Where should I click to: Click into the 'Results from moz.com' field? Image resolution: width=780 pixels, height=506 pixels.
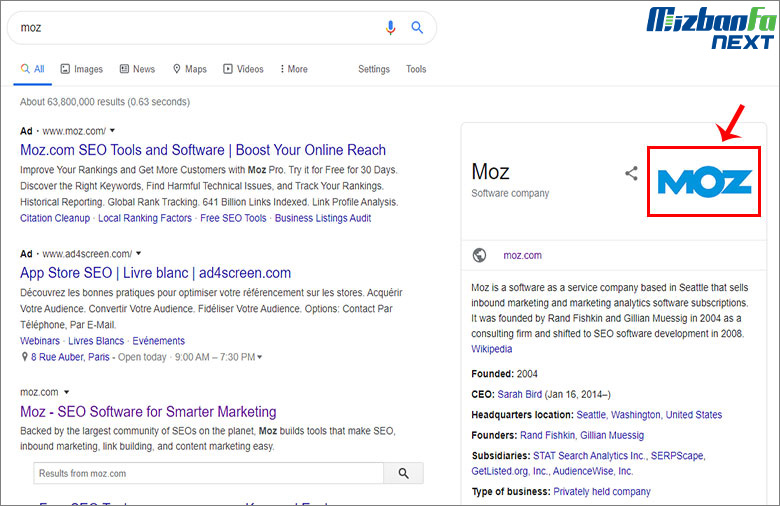click(x=208, y=473)
